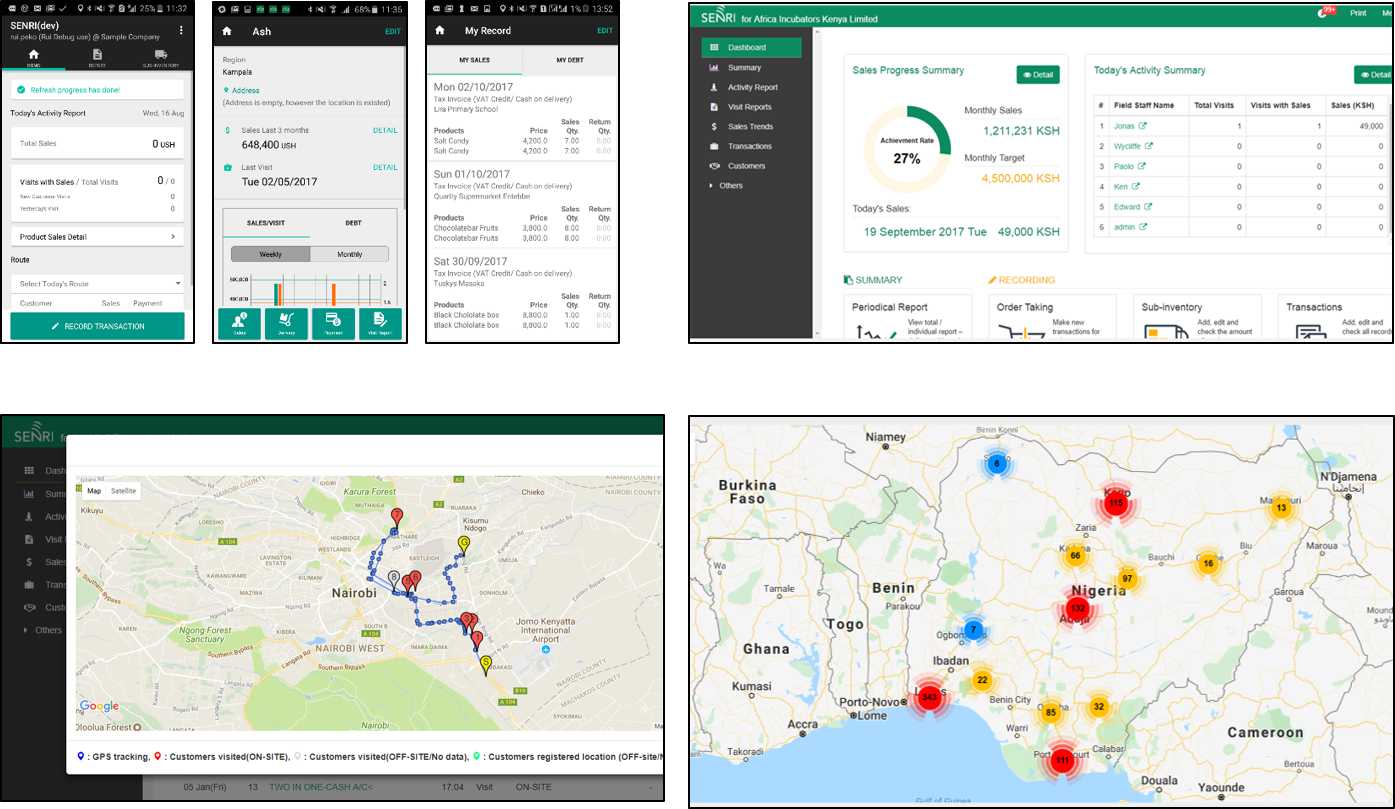Viewport: 1395px width, 809px height.
Task: Switch Nairobi map to Map view
Action: pyautogui.click(x=94, y=491)
